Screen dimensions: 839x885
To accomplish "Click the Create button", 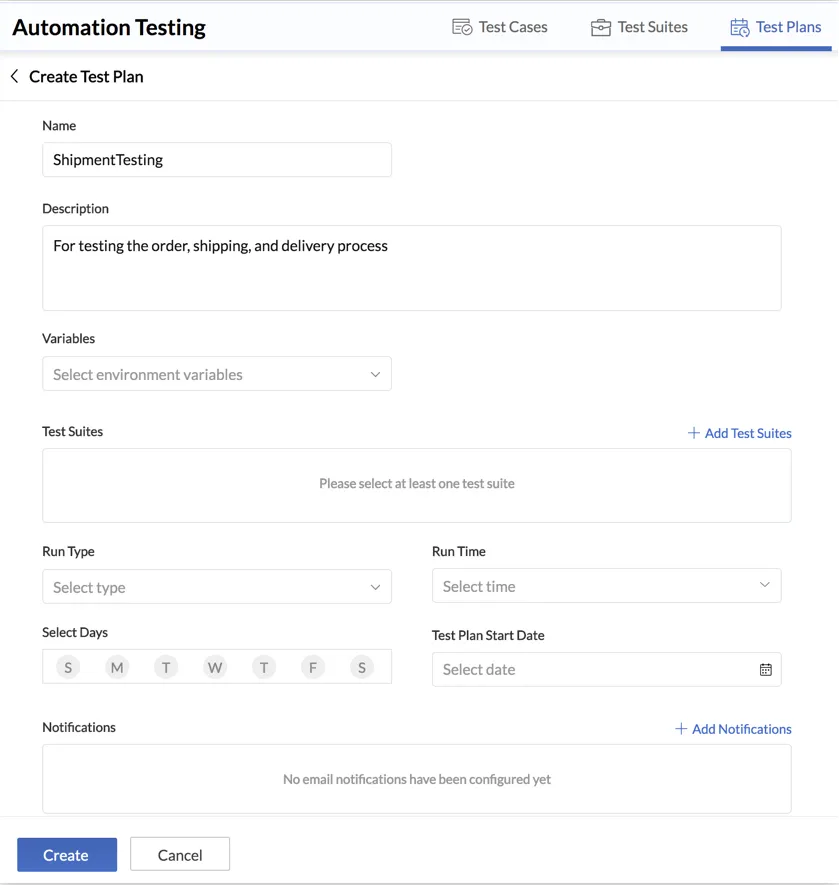I will [67, 855].
